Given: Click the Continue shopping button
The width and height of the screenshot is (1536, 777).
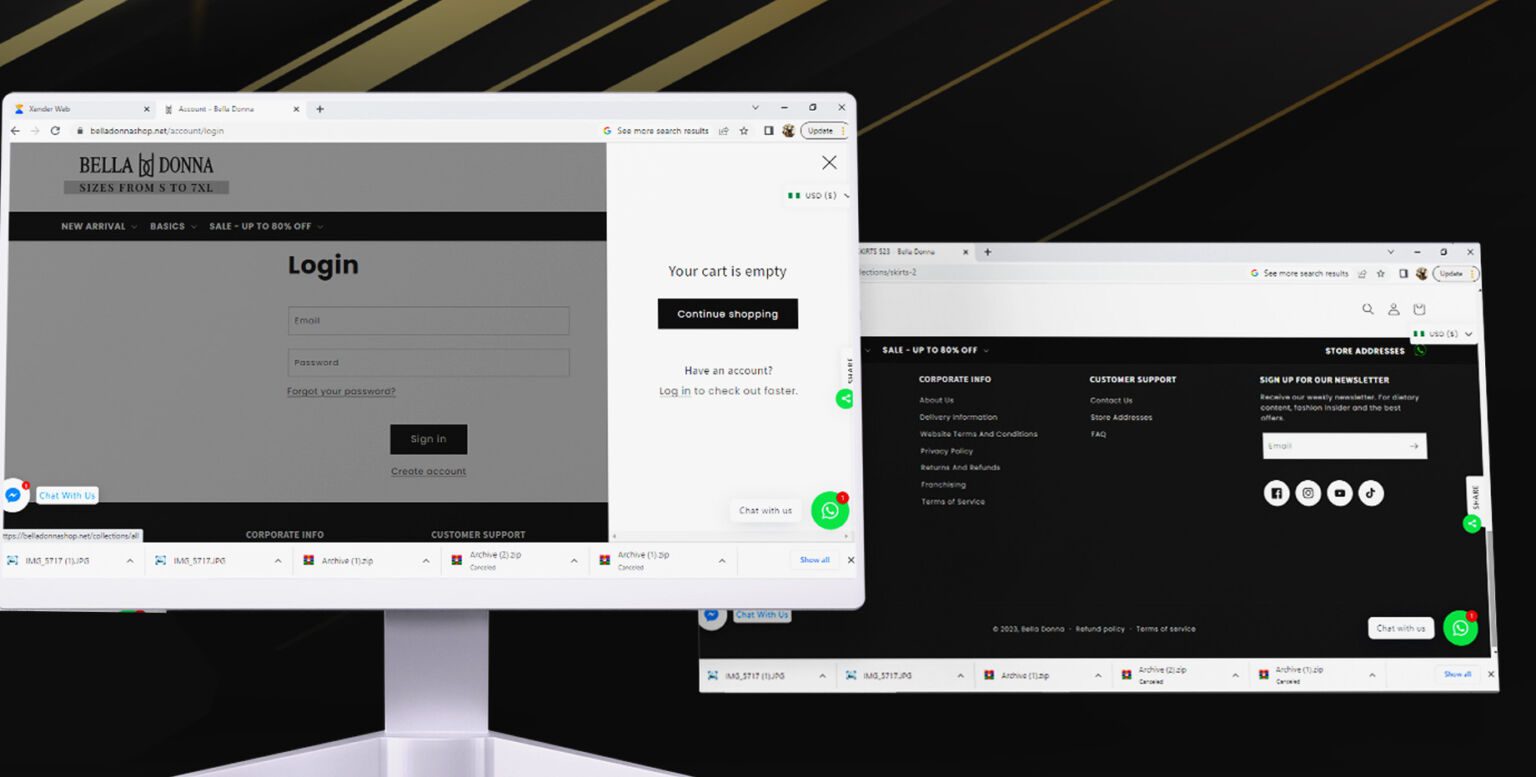Looking at the screenshot, I should coord(727,314).
